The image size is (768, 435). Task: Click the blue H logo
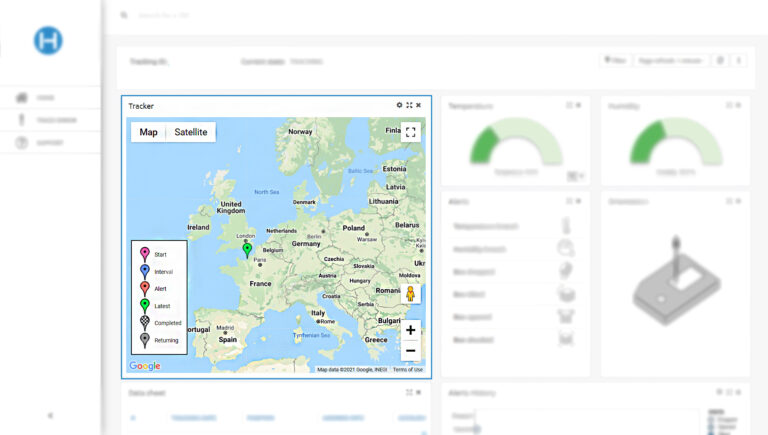click(x=48, y=41)
